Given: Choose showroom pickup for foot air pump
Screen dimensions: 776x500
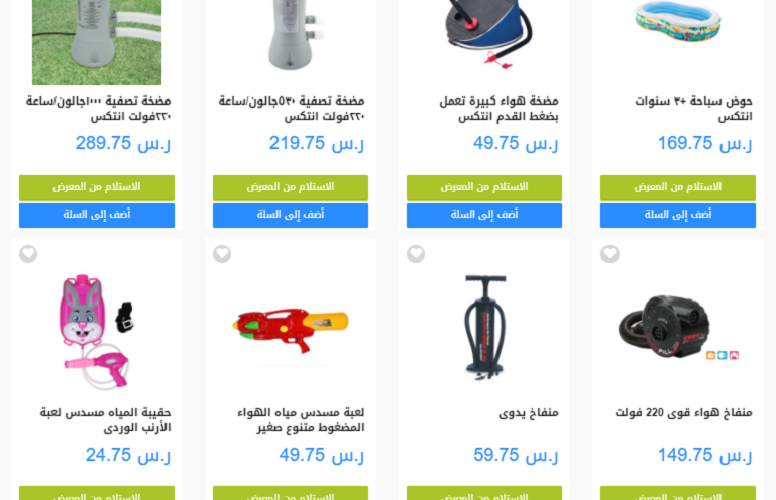Looking at the screenshot, I should click(x=484, y=187).
